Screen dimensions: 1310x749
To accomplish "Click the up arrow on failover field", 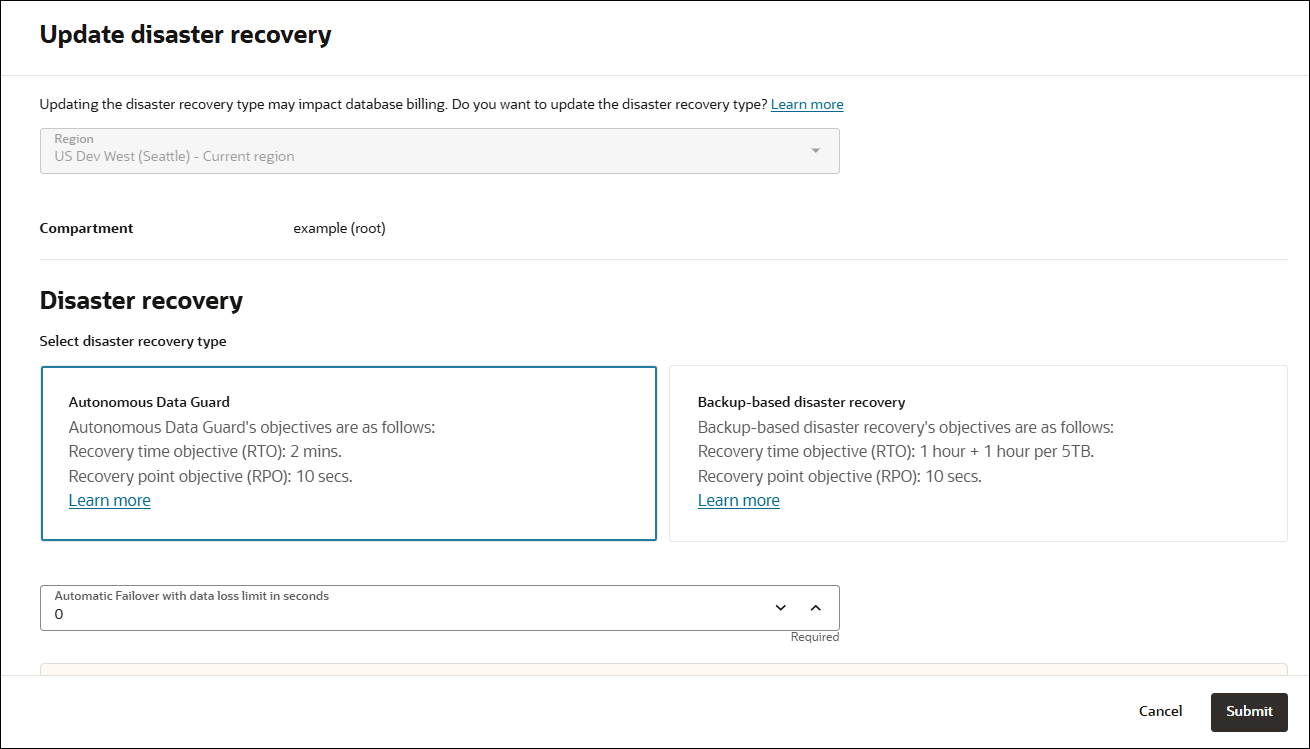I will tap(816, 607).
